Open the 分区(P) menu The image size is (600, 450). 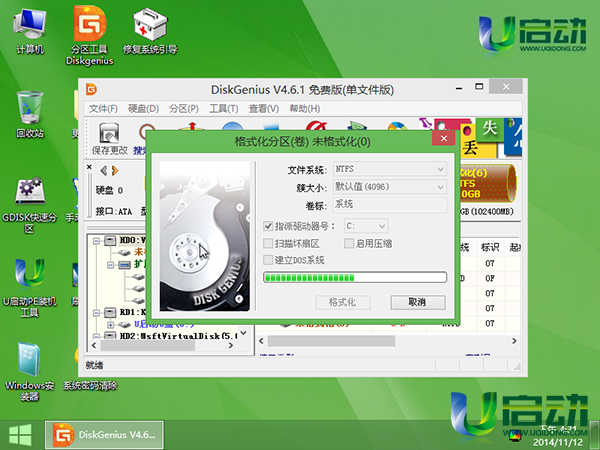pos(184,109)
